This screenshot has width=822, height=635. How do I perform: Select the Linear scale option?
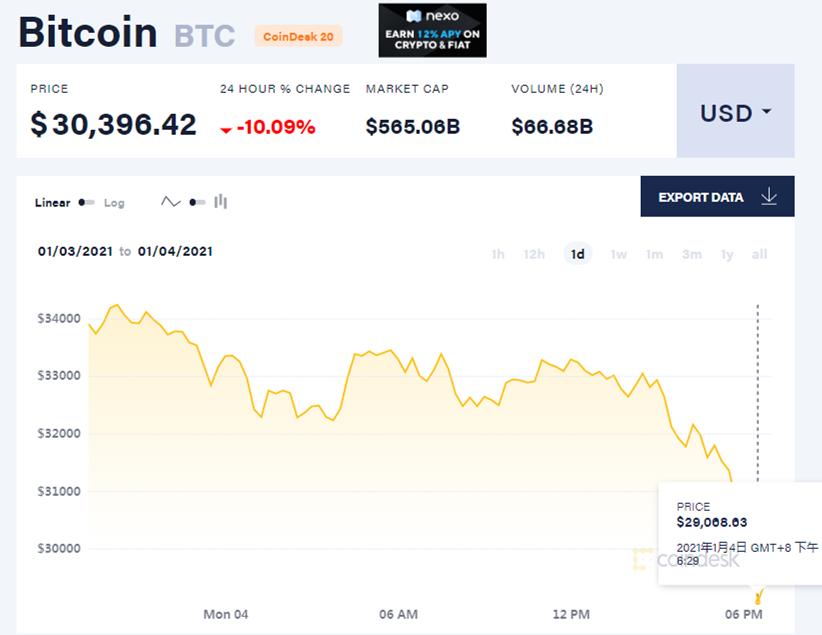52,202
